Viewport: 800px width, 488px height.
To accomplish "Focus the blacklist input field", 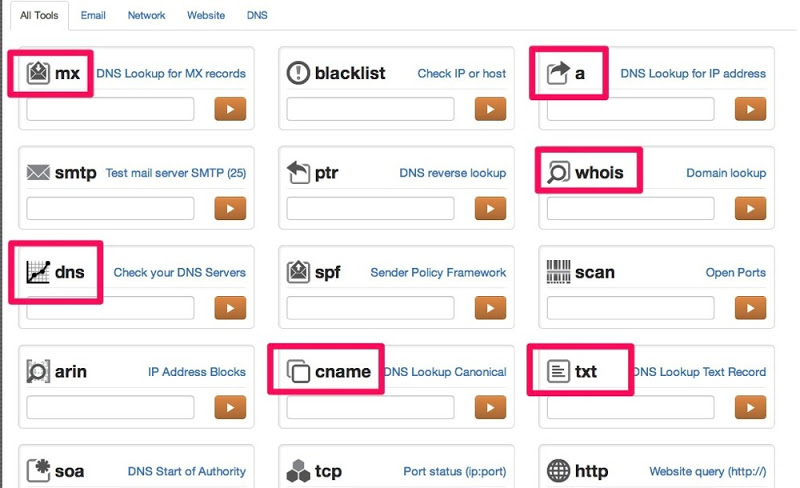I will (370, 109).
